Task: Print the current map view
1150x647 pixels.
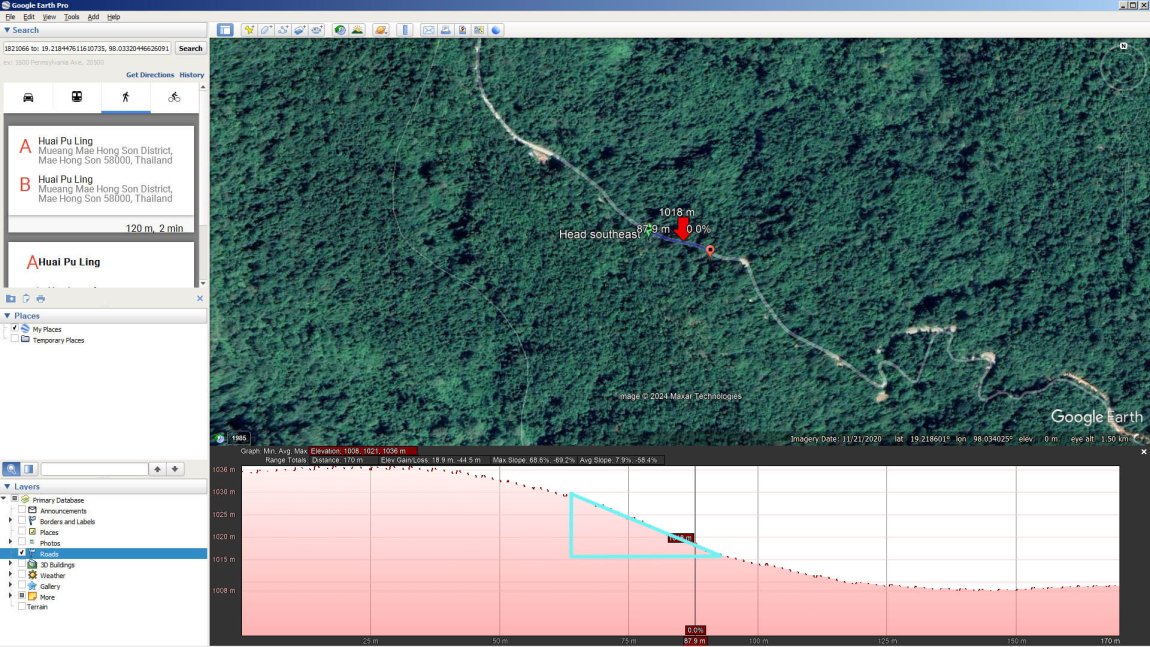Action: 444,30
